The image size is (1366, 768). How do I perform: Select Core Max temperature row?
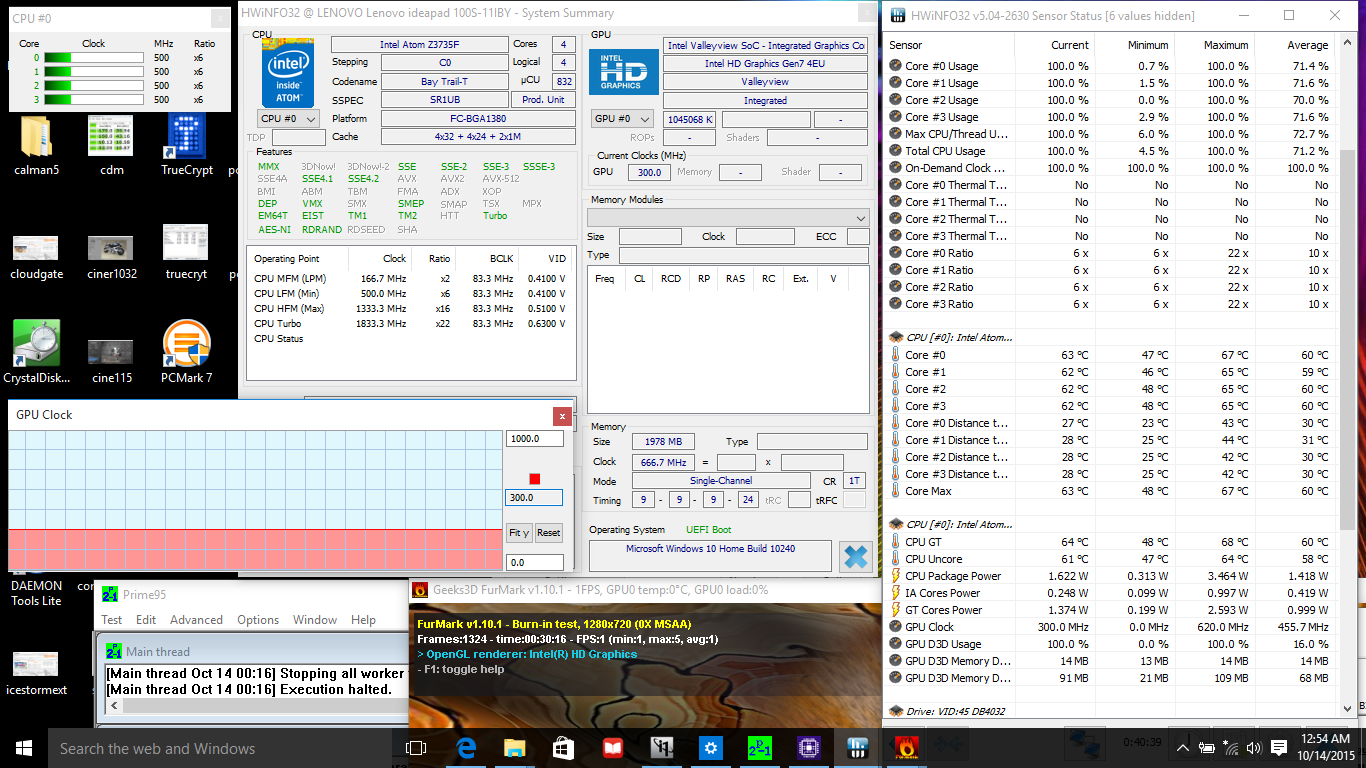click(x=1110, y=491)
